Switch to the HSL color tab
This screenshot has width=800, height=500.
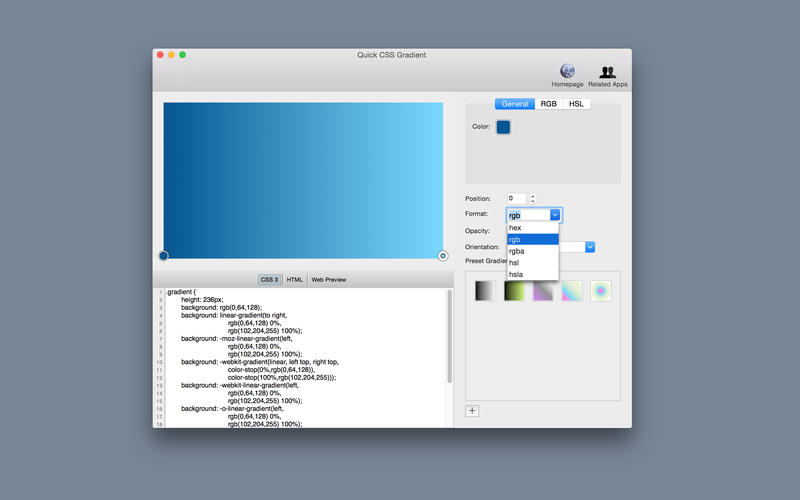576,104
